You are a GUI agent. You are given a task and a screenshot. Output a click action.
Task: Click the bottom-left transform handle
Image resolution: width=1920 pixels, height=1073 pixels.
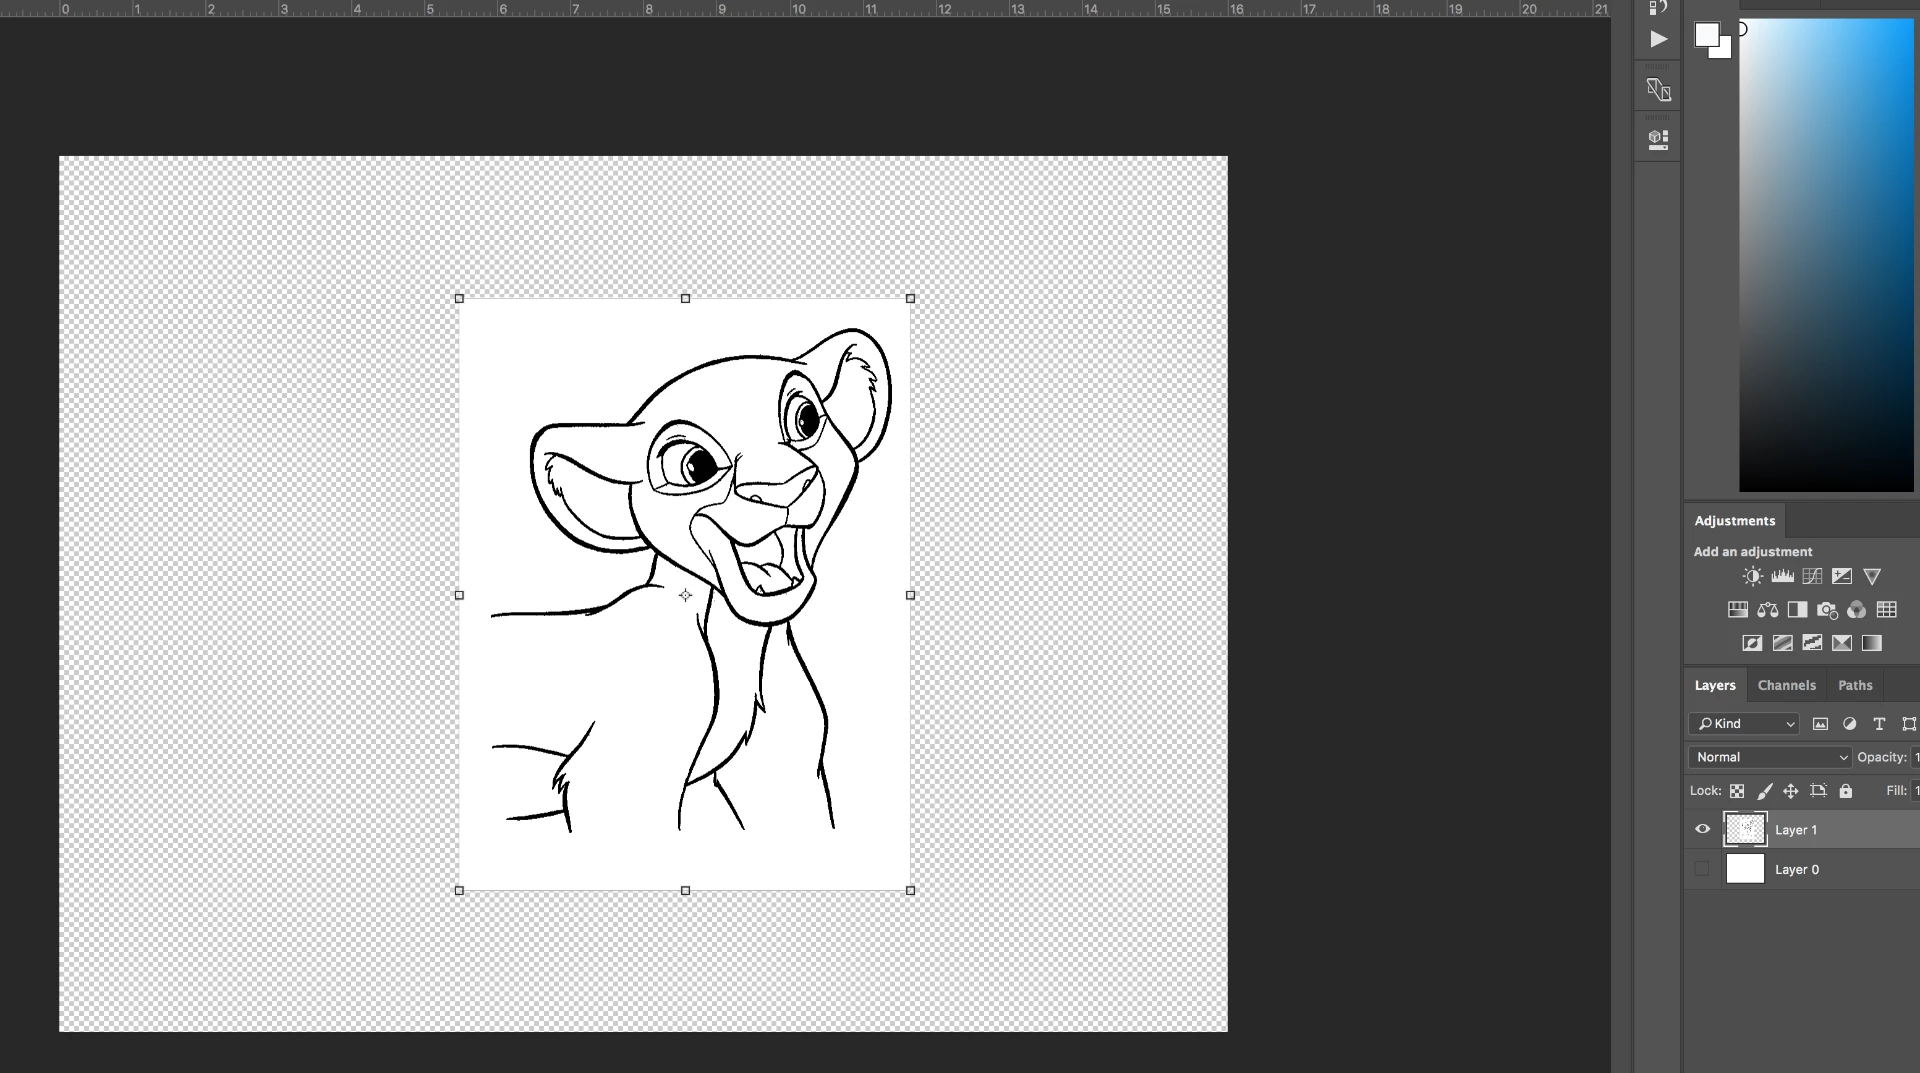[459, 890]
